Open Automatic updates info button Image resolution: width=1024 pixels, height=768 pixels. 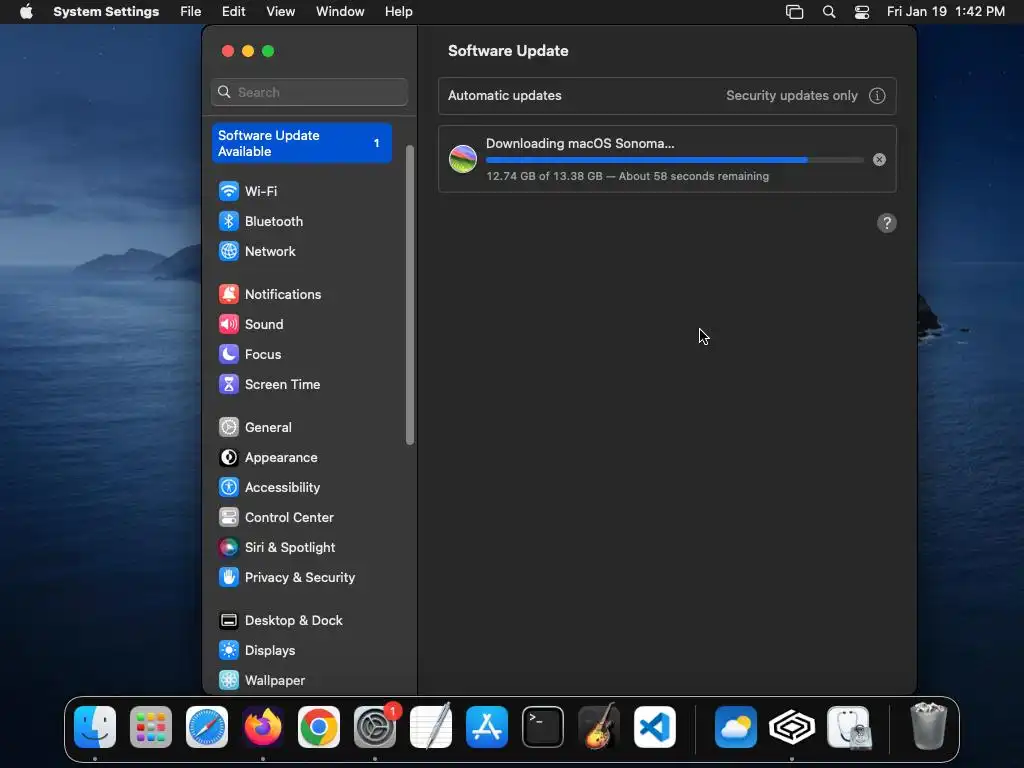[877, 96]
